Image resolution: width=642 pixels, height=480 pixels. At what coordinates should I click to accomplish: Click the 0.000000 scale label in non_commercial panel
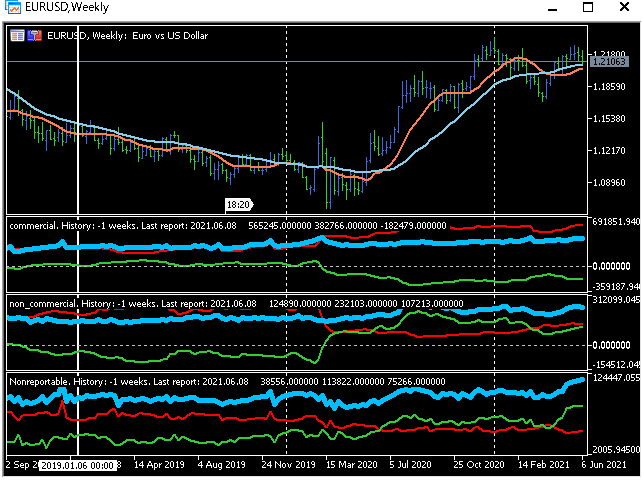click(x=611, y=346)
